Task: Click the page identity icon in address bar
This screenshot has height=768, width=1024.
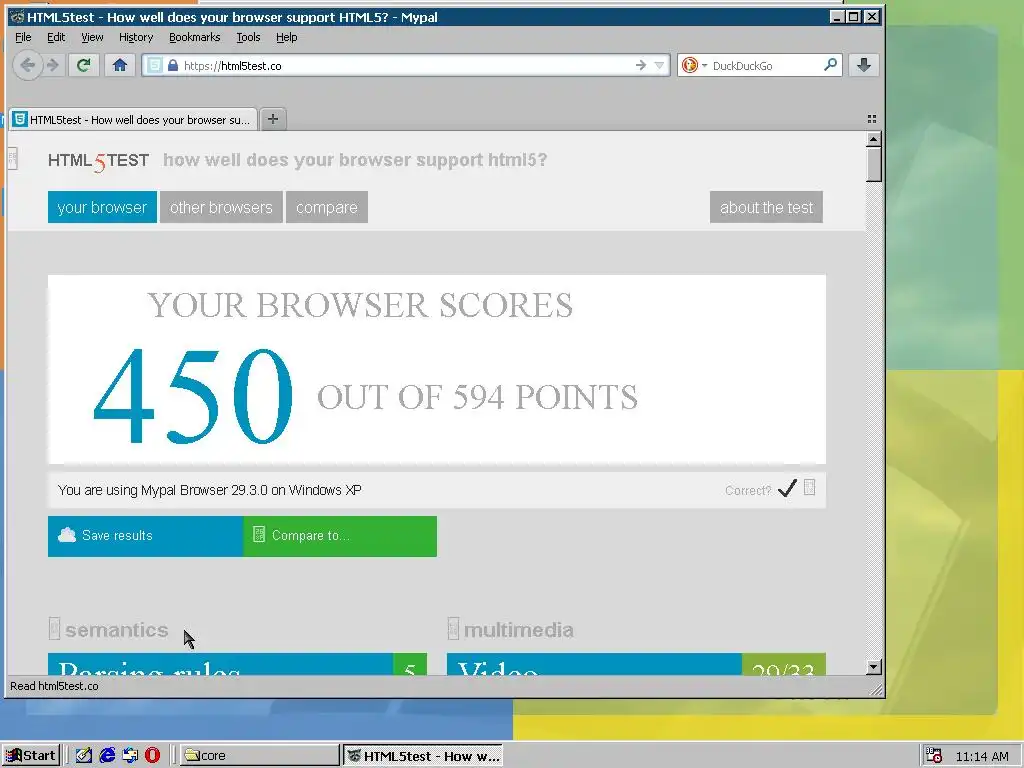Action: tap(154, 65)
